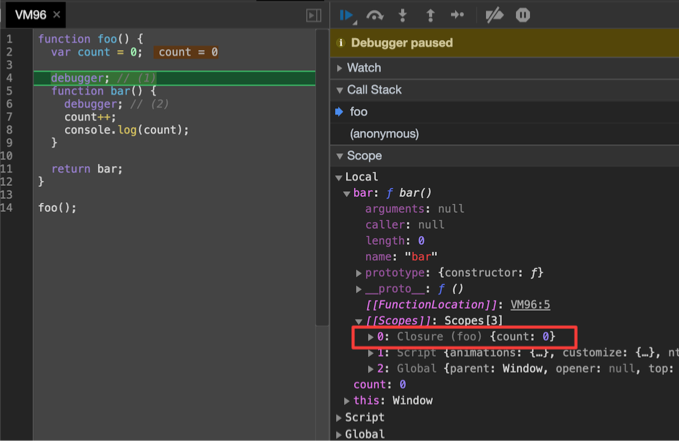679x441 pixels.
Task: Click the toggle navigator panel icon
Action: (x=313, y=15)
